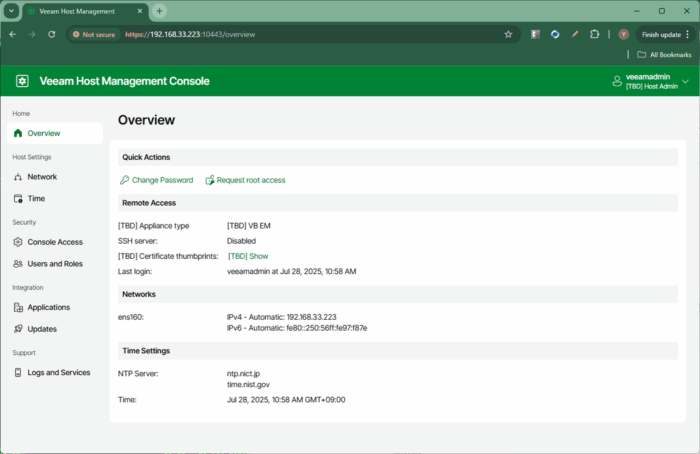Image resolution: width=700 pixels, height=454 pixels.
Task: Click the Users and Roles people icon
Action: point(18,264)
